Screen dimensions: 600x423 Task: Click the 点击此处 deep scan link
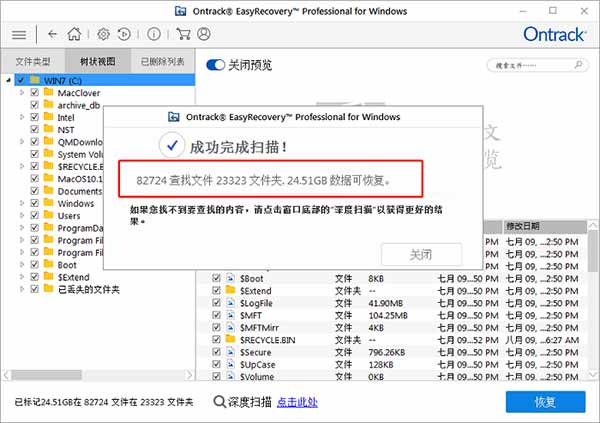297,402
